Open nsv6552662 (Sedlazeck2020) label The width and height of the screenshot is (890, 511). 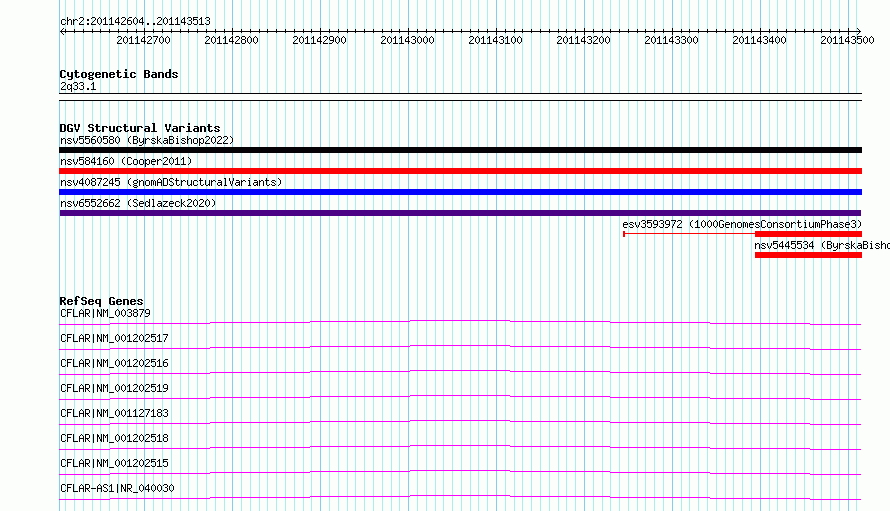coord(138,203)
